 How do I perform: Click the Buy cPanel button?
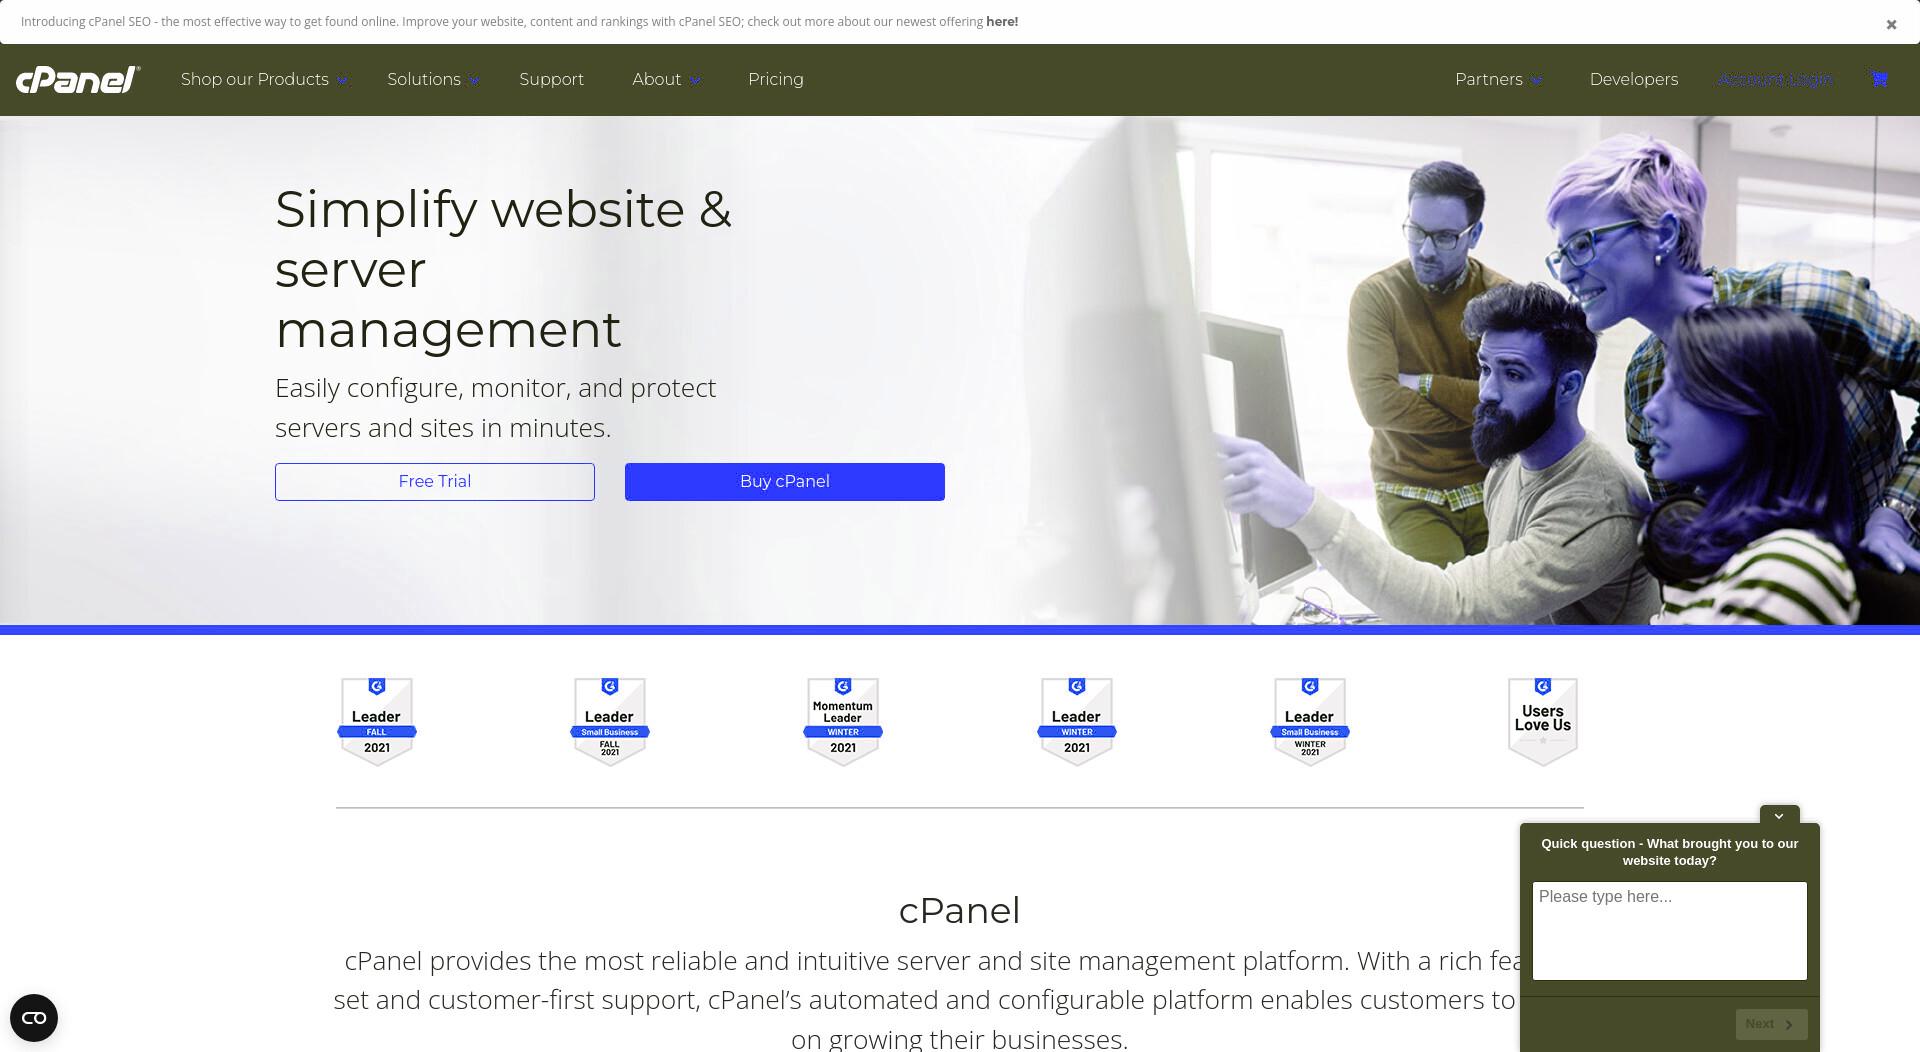pos(785,482)
